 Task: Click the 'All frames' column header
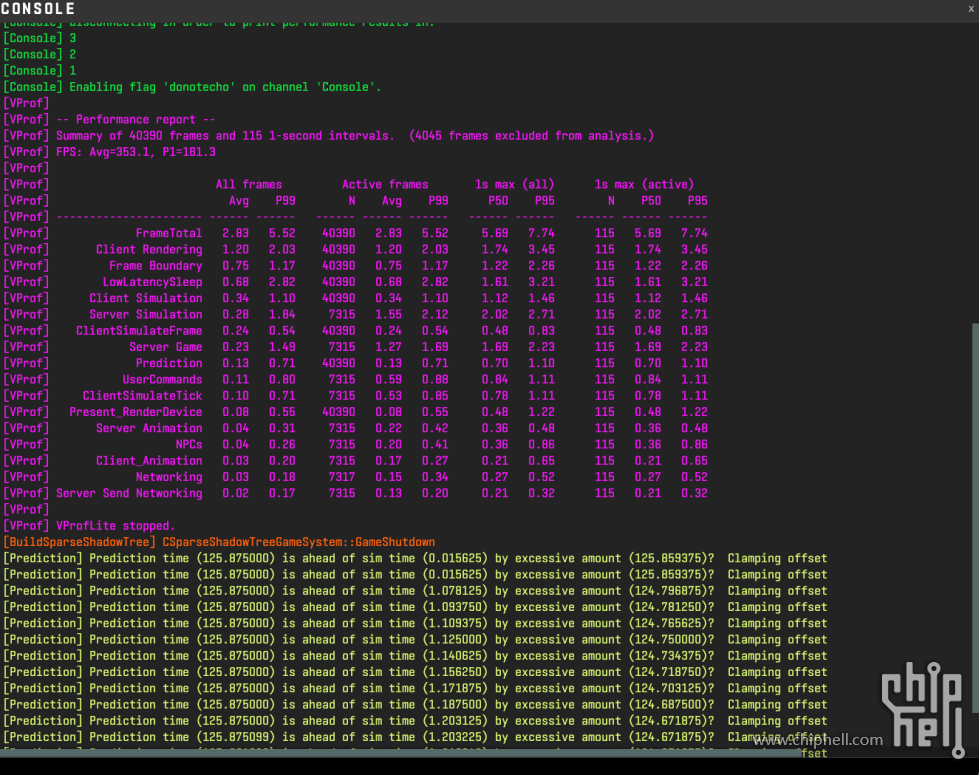[248, 184]
